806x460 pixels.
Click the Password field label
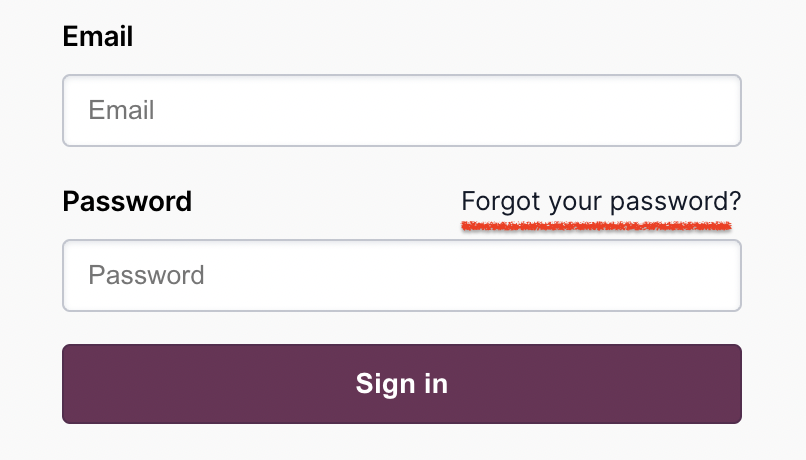pyautogui.click(x=127, y=201)
